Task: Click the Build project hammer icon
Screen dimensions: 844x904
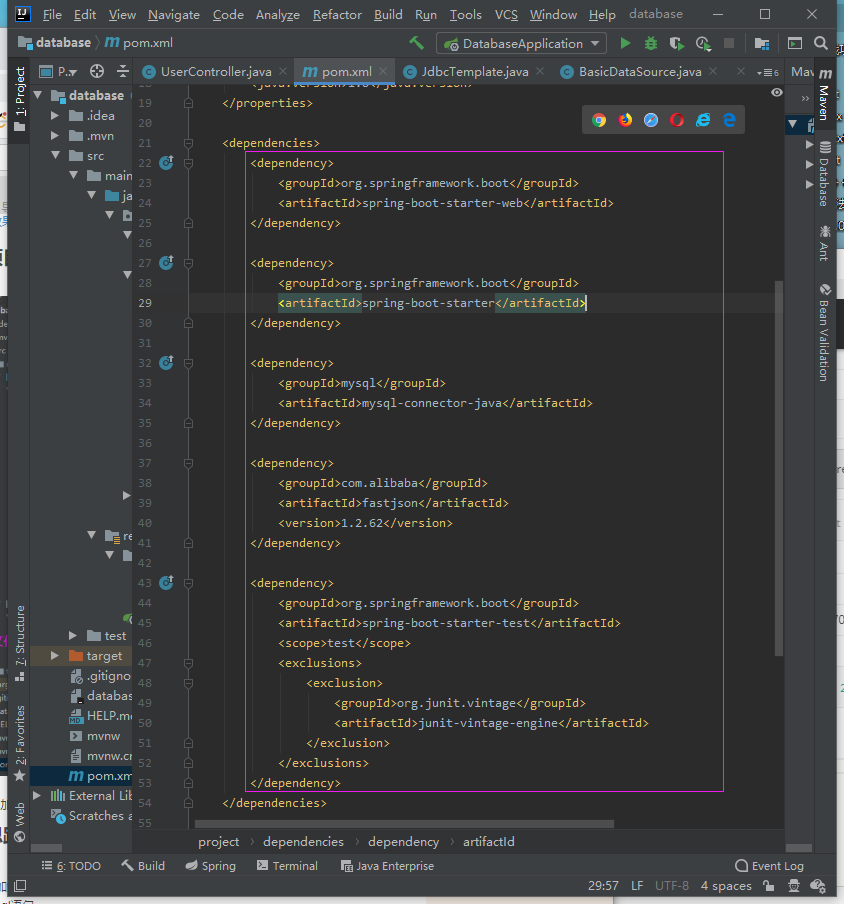Action: (416, 43)
